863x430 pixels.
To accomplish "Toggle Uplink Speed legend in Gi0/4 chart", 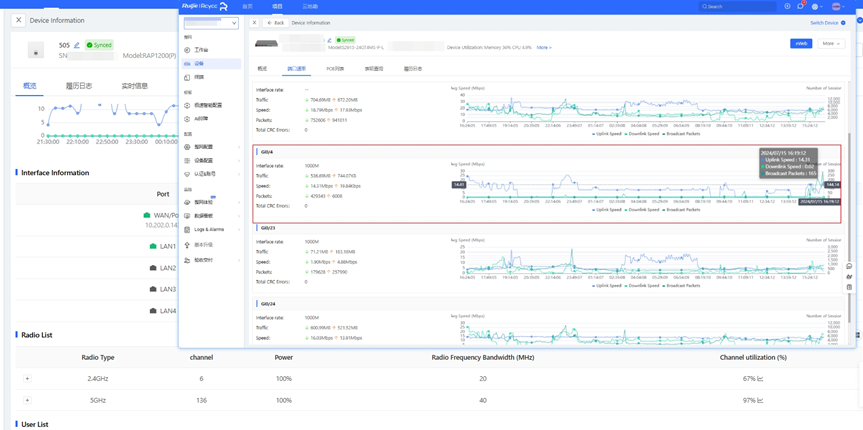I will [607, 209].
